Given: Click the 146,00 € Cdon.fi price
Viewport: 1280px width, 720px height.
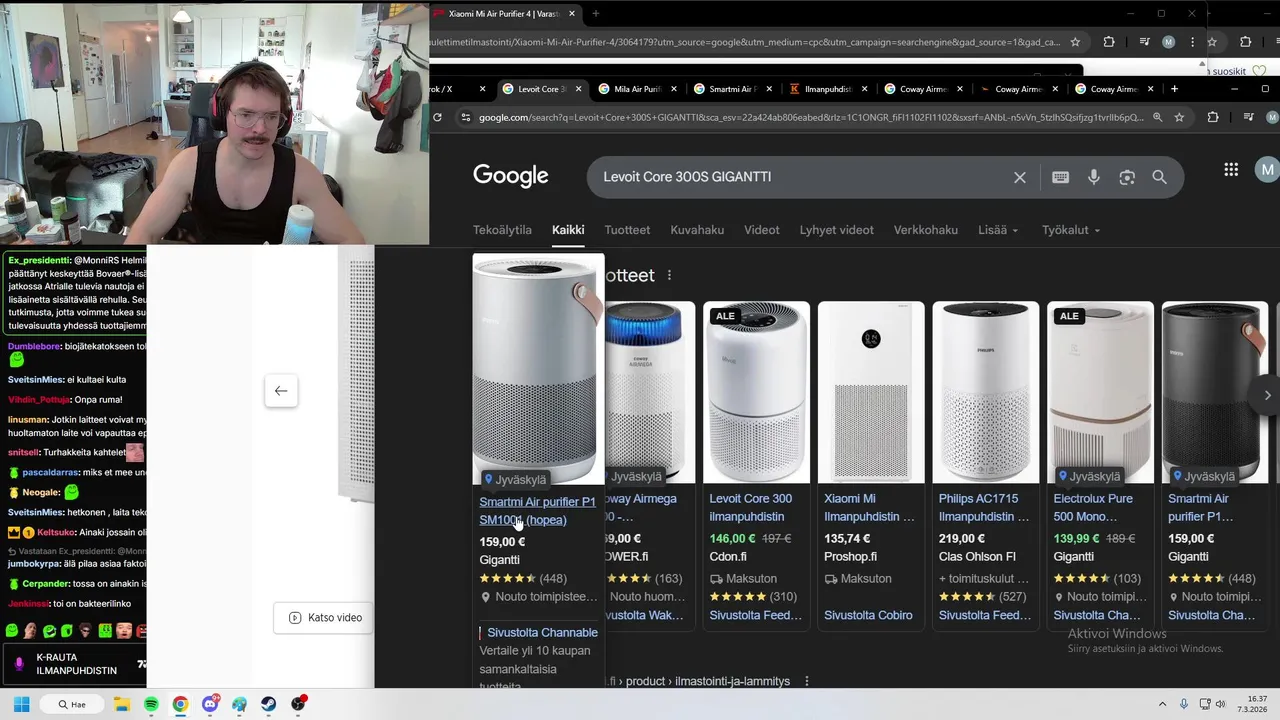Looking at the screenshot, I should (732, 538).
